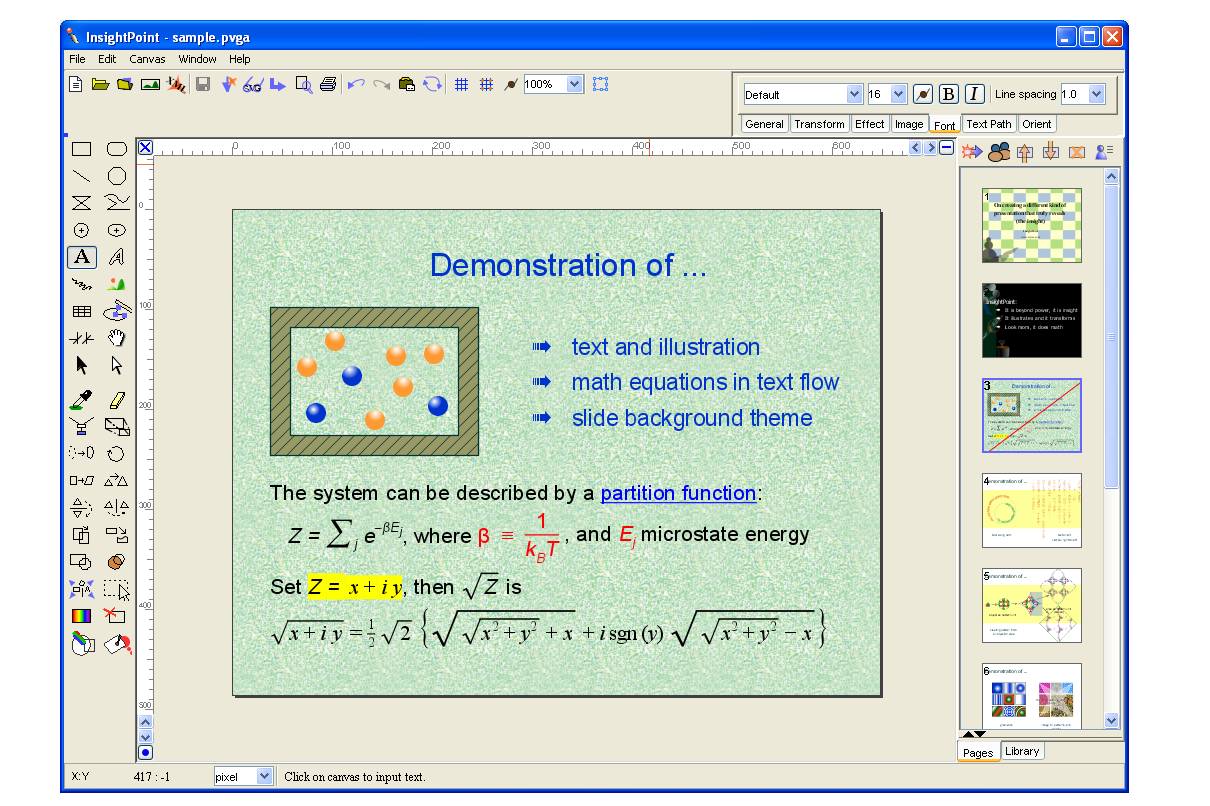Viewport: 1210px width, 806px height.
Task: Select the table insert tool
Action: pos(82,312)
